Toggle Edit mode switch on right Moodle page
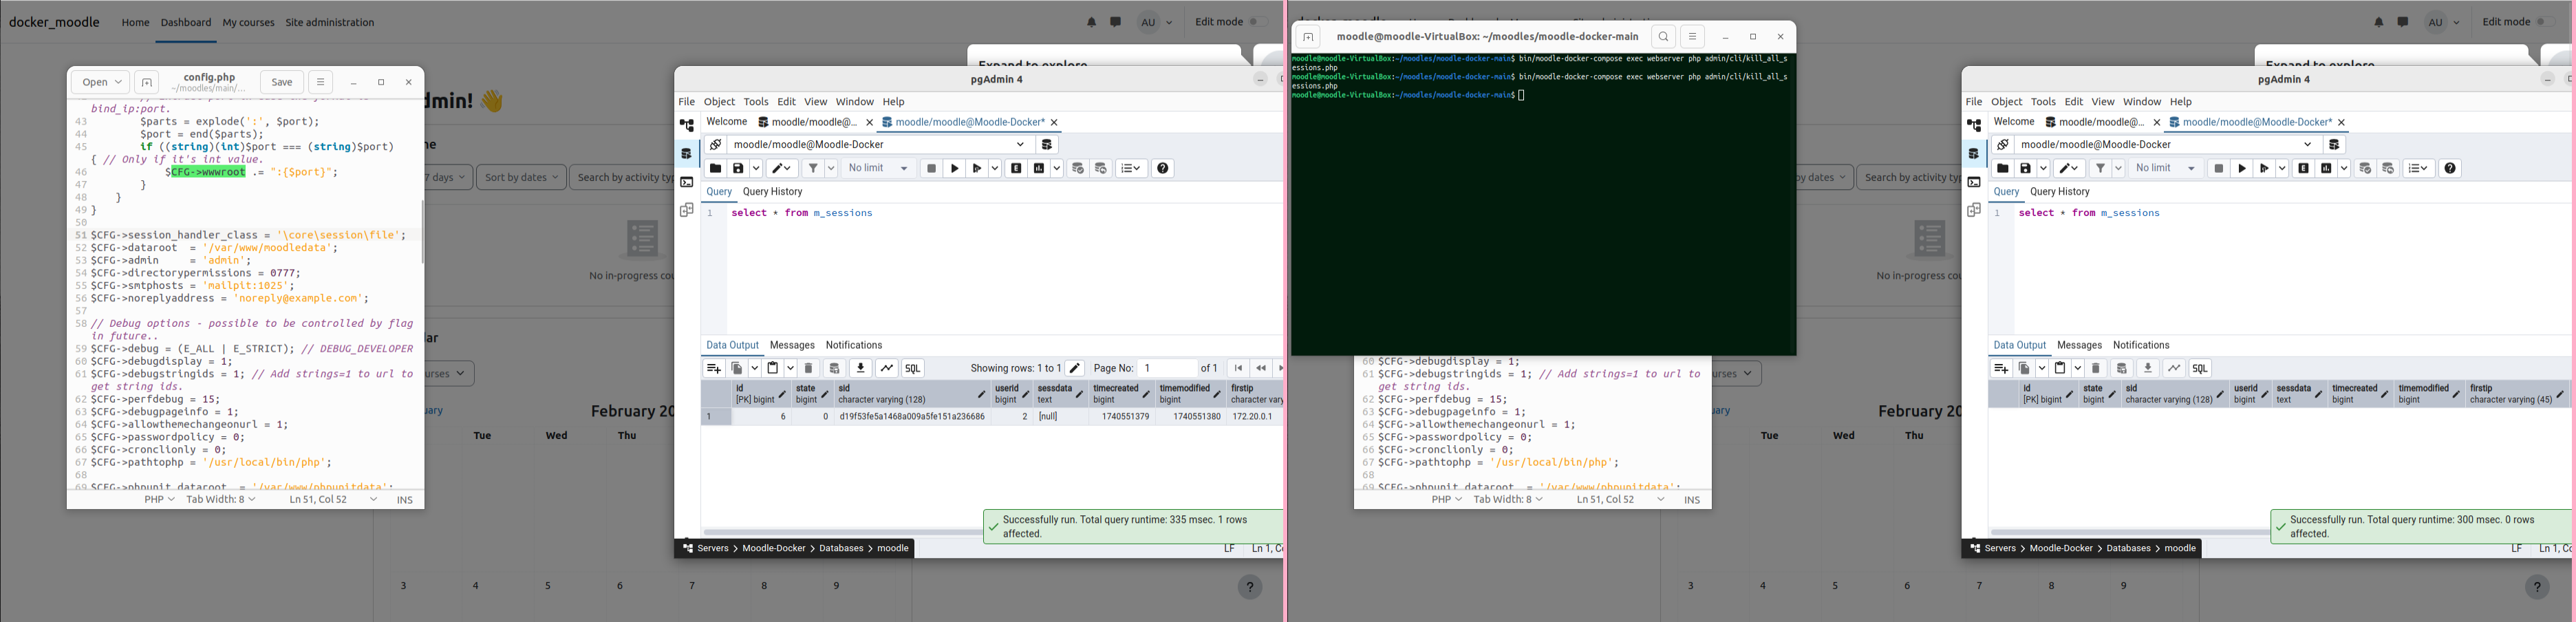 click(x=2547, y=22)
